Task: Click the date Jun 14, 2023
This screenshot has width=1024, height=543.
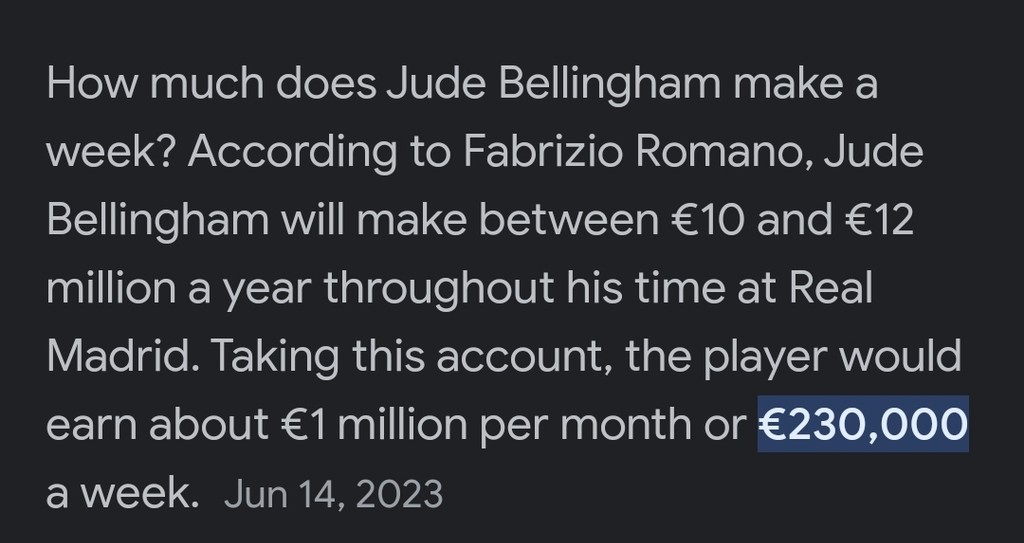Action: [x=333, y=493]
